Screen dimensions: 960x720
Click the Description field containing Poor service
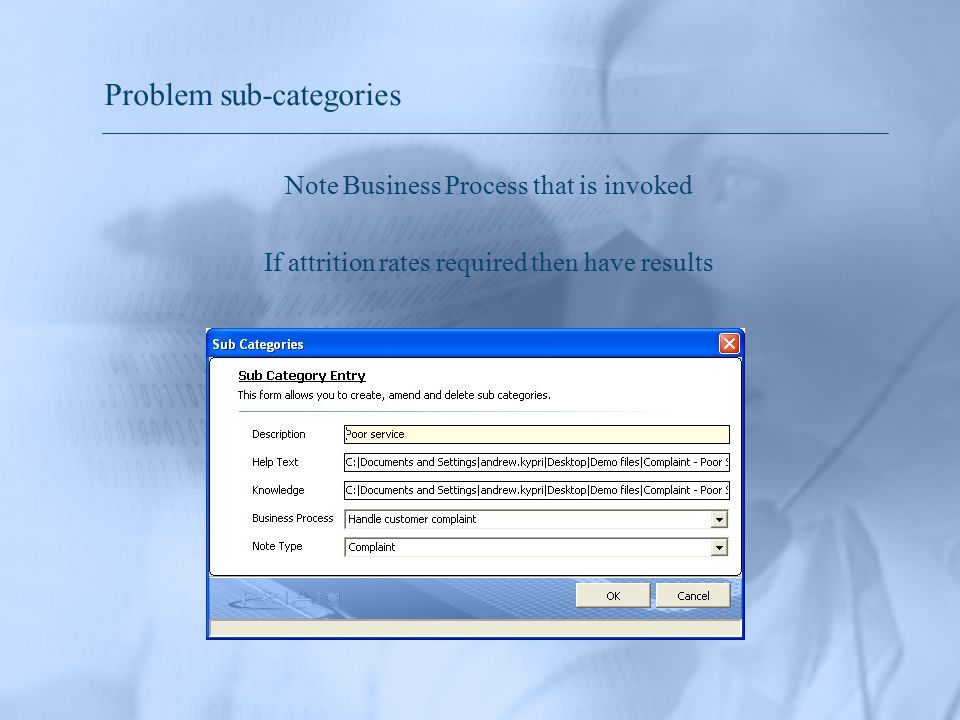coord(536,434)
